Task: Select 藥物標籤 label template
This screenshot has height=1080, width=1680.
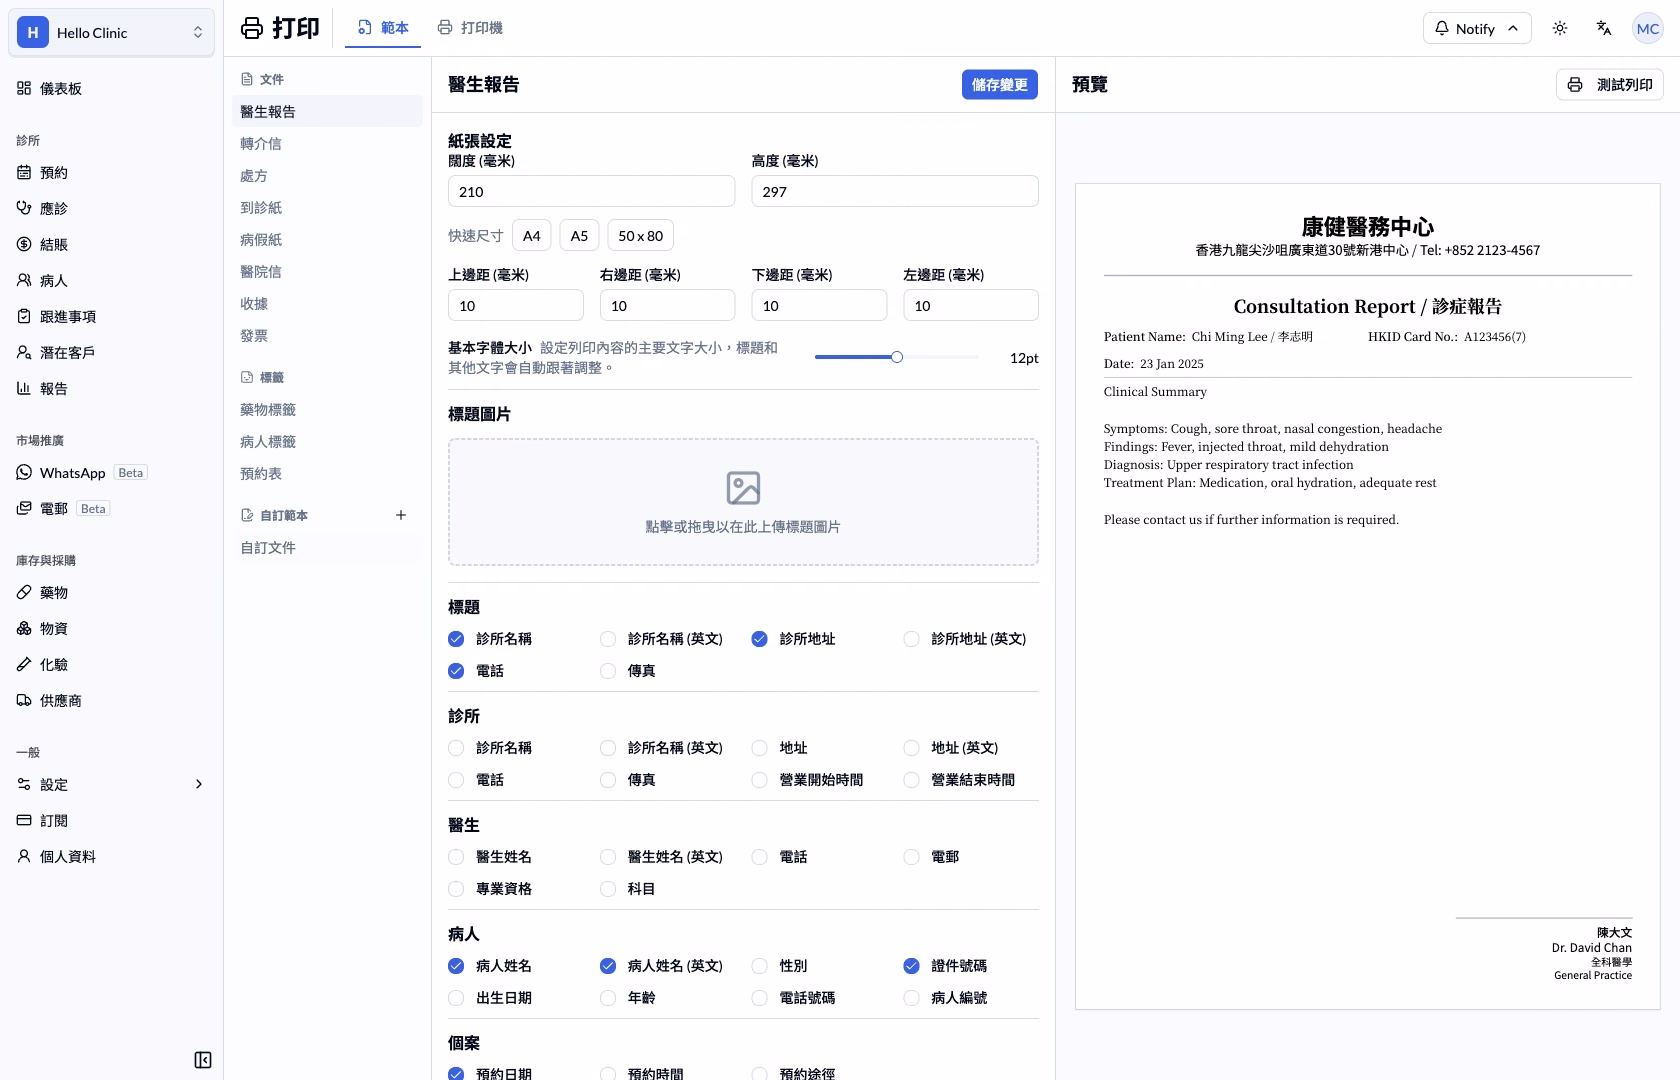Action: [x=327, y=409]
